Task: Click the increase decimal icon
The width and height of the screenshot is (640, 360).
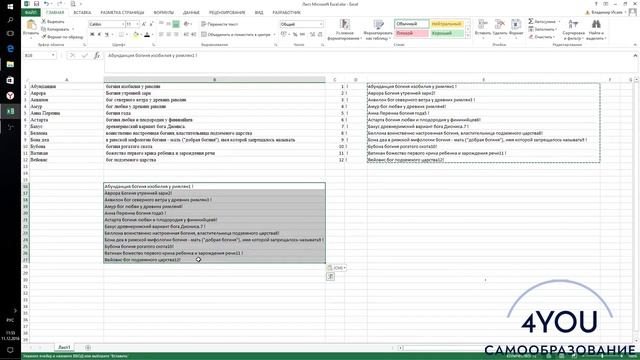Action: [x=312, y=35]
